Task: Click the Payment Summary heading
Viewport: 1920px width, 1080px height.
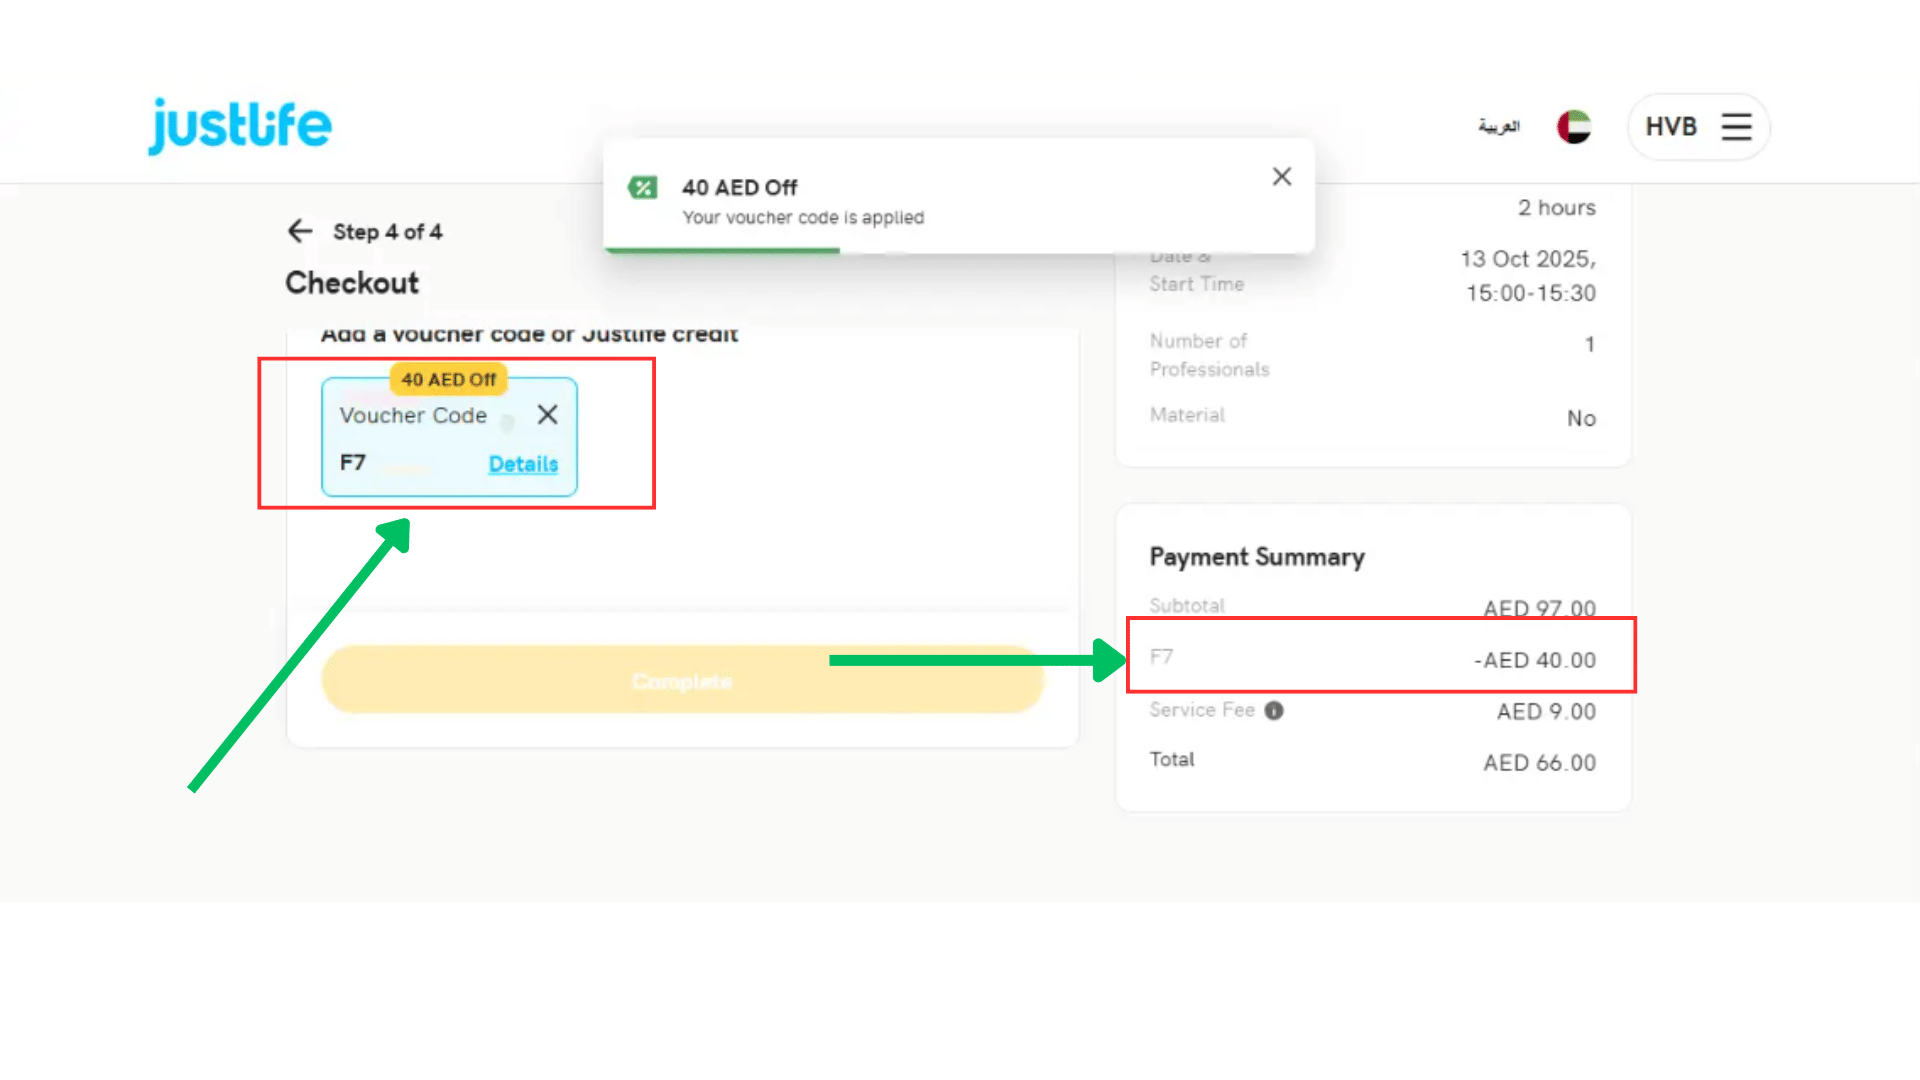Action: pos(1256,557)
